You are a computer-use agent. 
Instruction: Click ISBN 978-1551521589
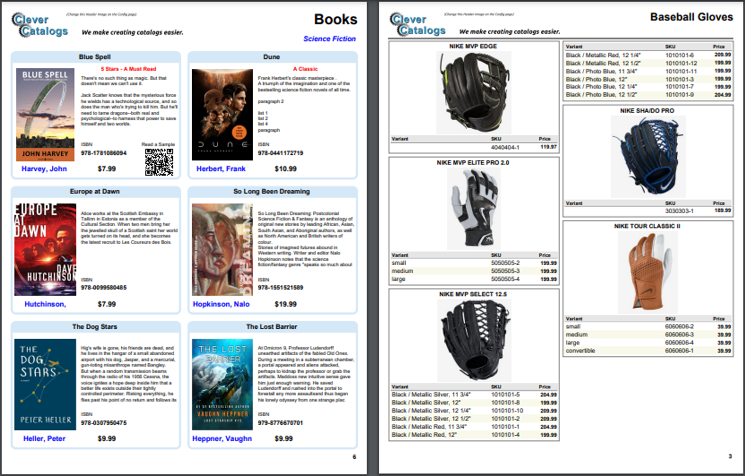tap(280, 288)
